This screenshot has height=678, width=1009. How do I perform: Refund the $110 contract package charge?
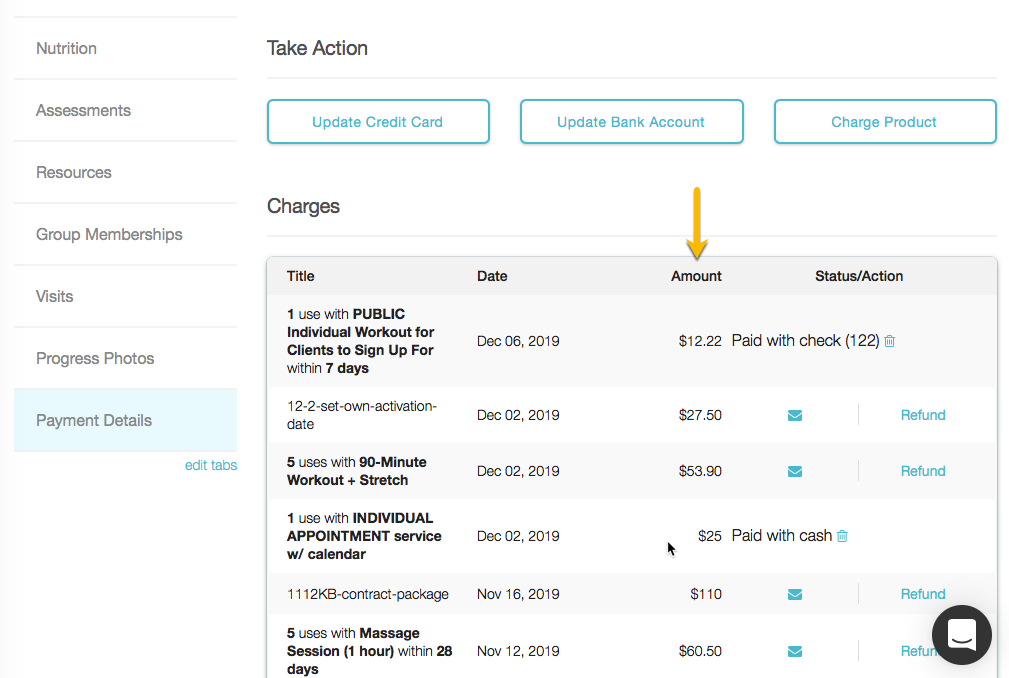tap(922, 594)
